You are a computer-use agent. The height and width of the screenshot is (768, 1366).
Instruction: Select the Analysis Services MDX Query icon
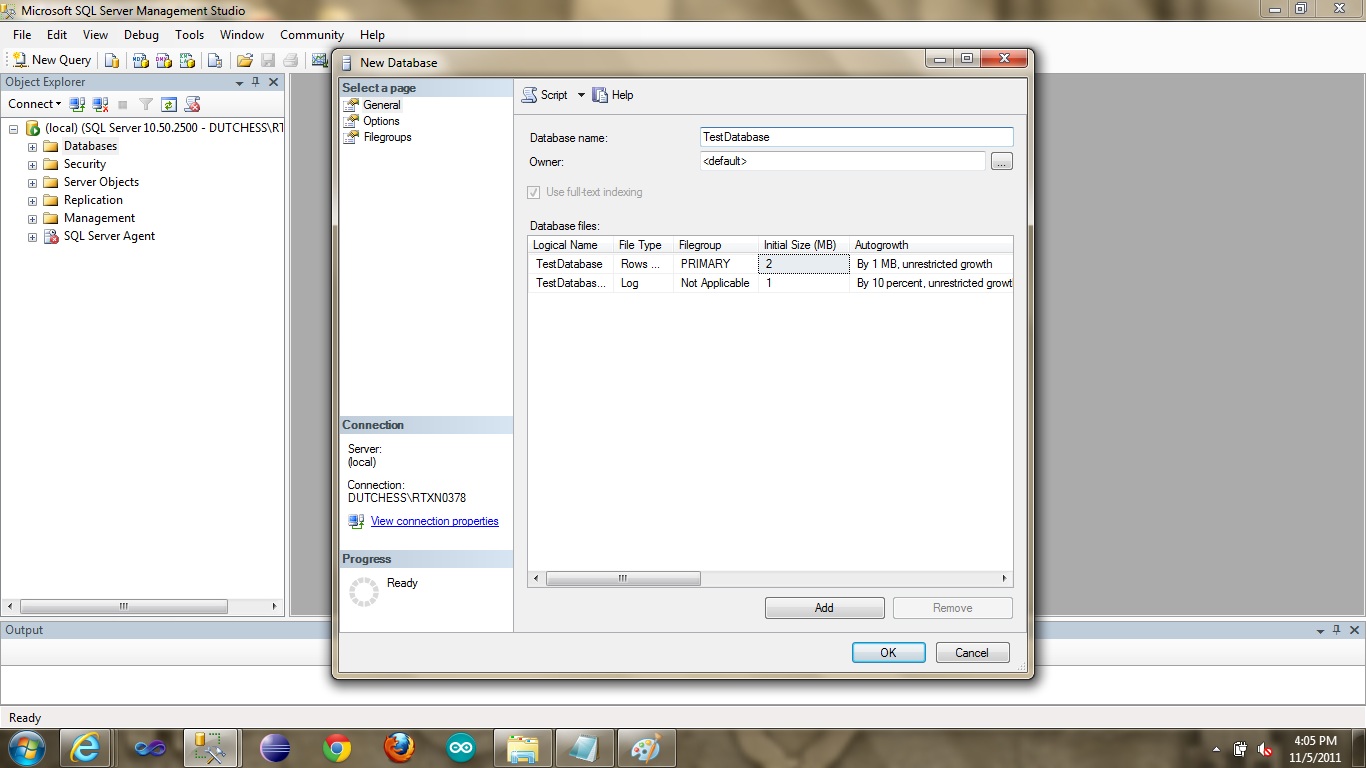coord(140,60)
